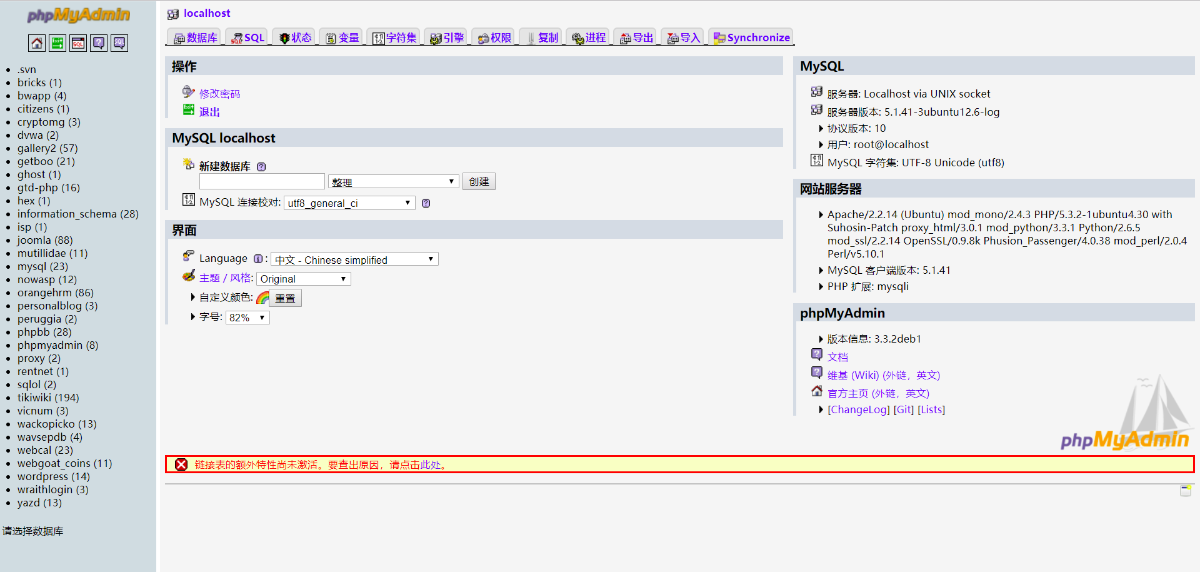Select the wordpress database

point(43,477)
